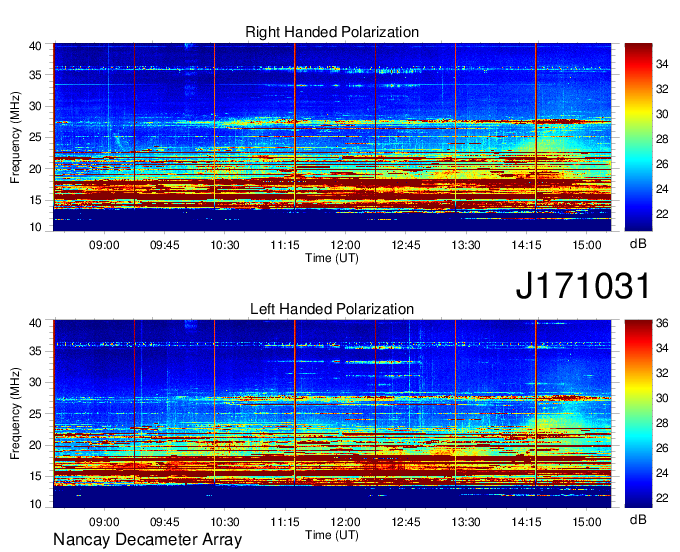Click the 15:00 tick on the top plot
The image size is (680, 552).
[x=587, y=245]
